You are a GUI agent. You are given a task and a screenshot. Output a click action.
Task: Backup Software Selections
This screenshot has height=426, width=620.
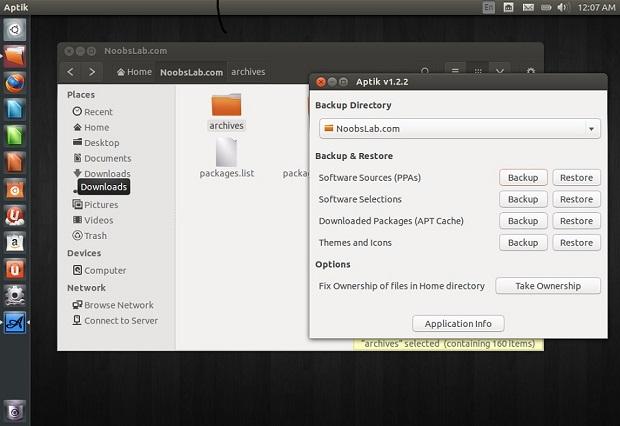point(523,199)
